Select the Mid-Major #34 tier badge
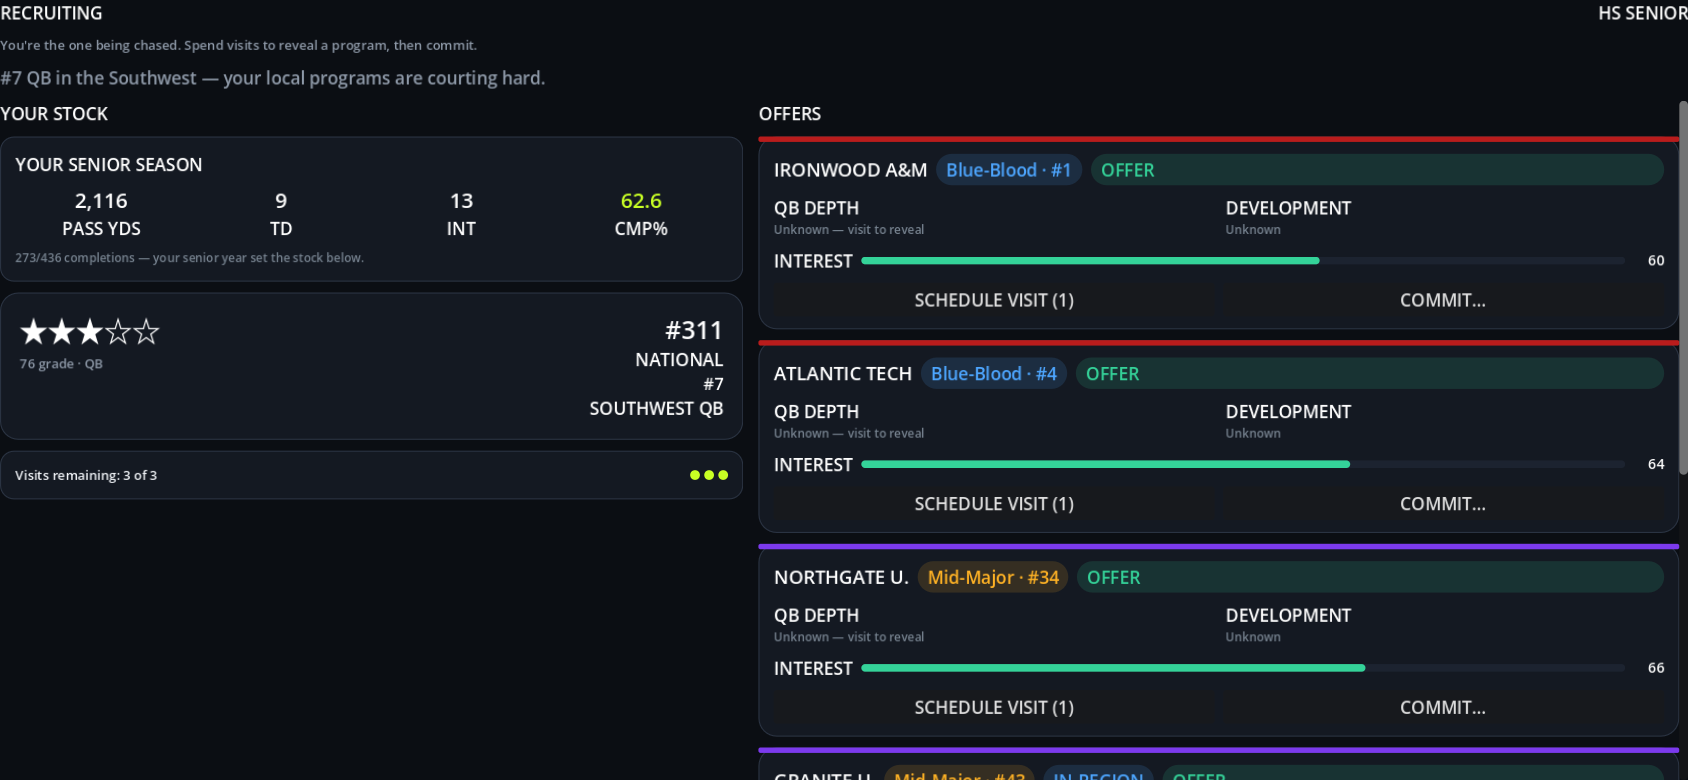Image resolution: width=1688 pixels, height=780 pixels. tap(993, 577)
